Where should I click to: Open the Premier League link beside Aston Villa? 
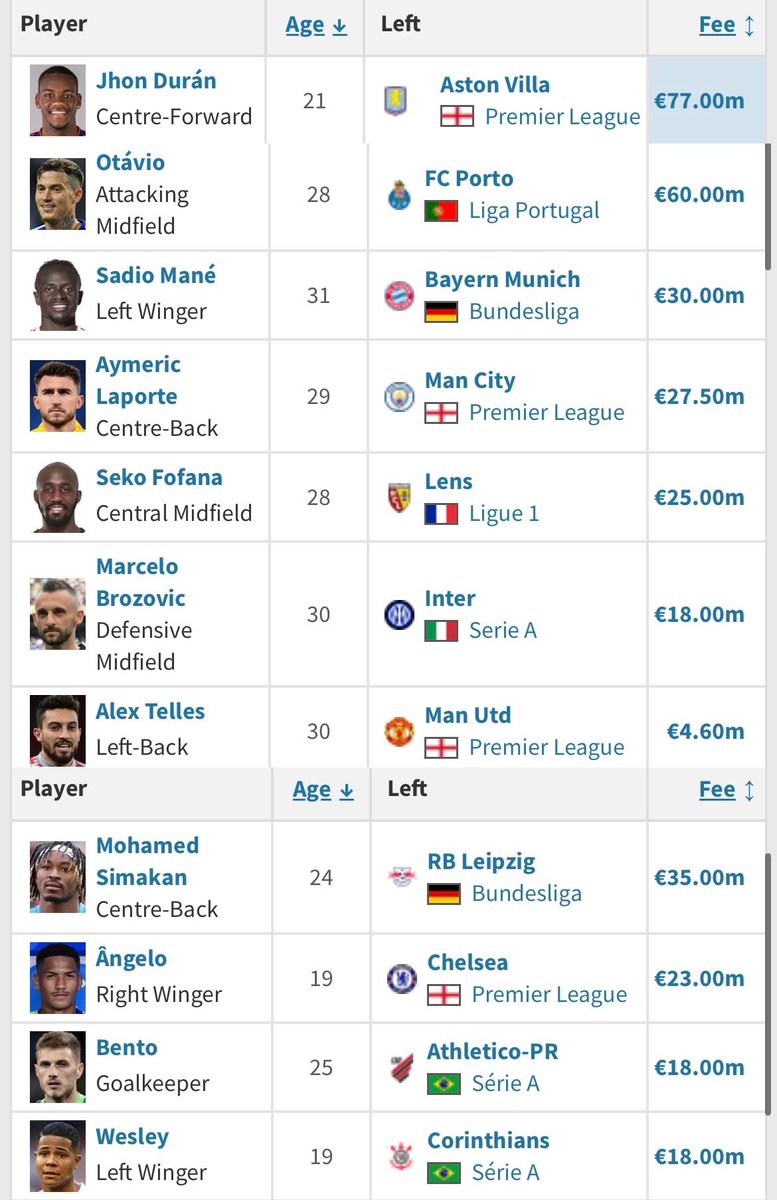tap(562, 117)
